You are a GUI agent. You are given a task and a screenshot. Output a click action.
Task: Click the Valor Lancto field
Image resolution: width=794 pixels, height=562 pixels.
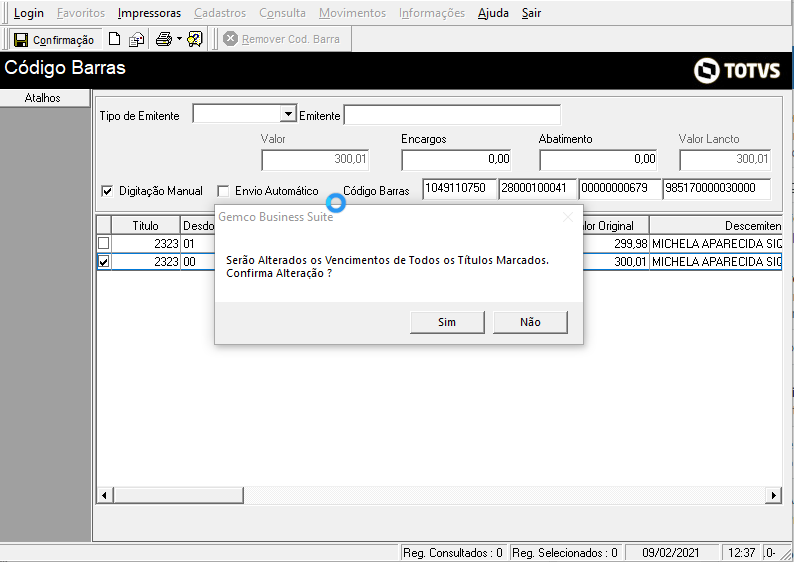click(725, 159)
